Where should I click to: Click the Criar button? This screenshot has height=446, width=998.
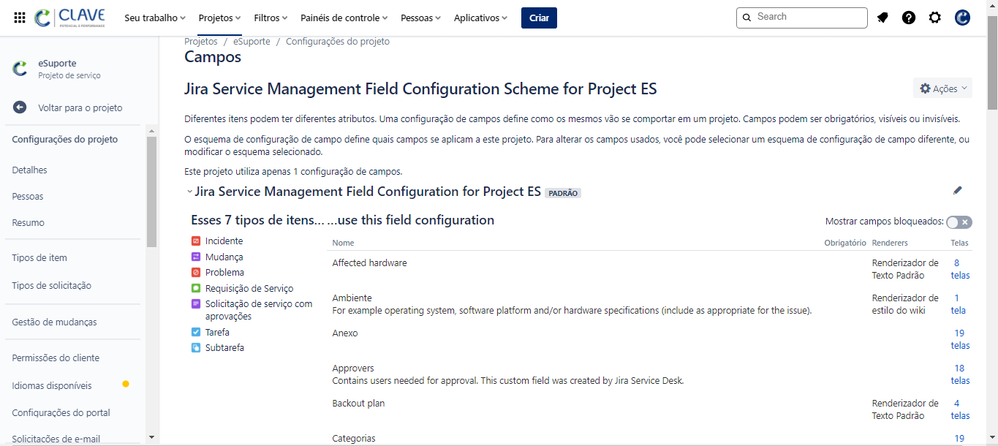pyautogui.click(x=538, y=18)
